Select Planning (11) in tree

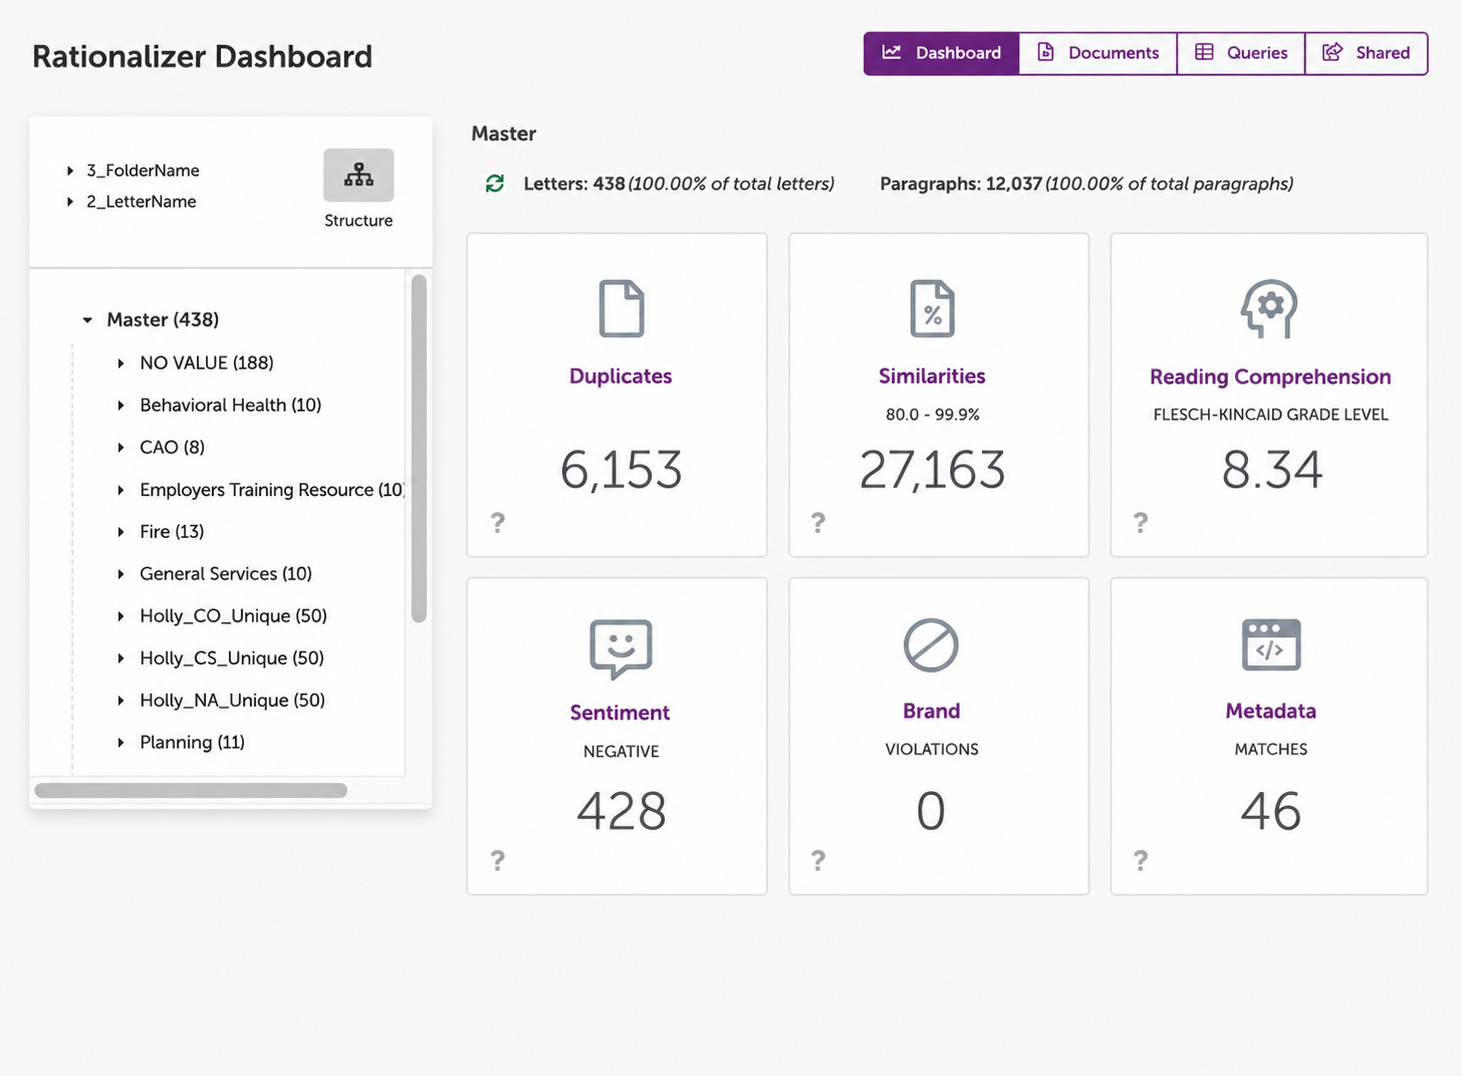192,742
